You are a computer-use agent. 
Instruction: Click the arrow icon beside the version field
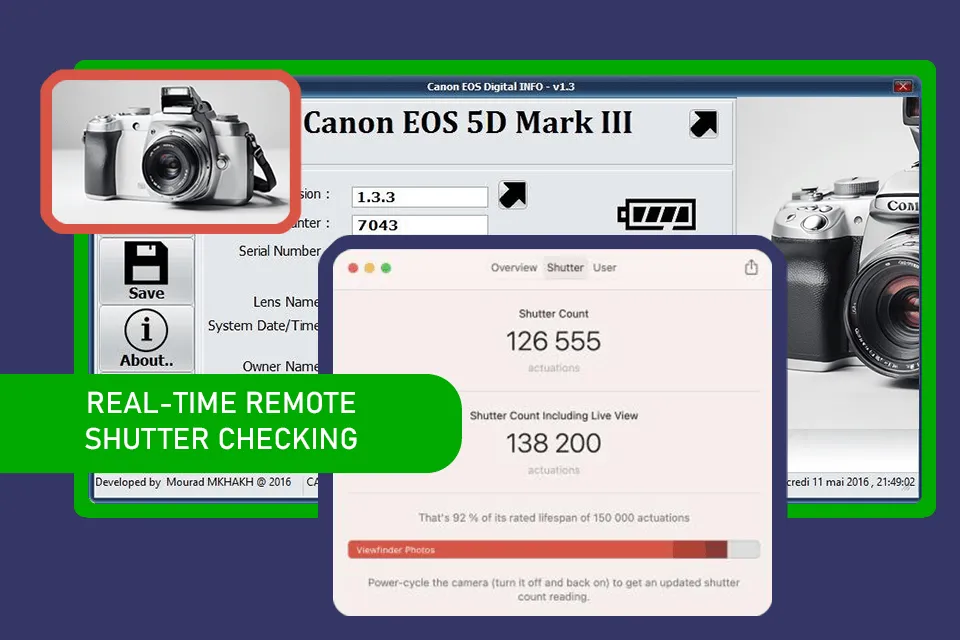(513, 193)
